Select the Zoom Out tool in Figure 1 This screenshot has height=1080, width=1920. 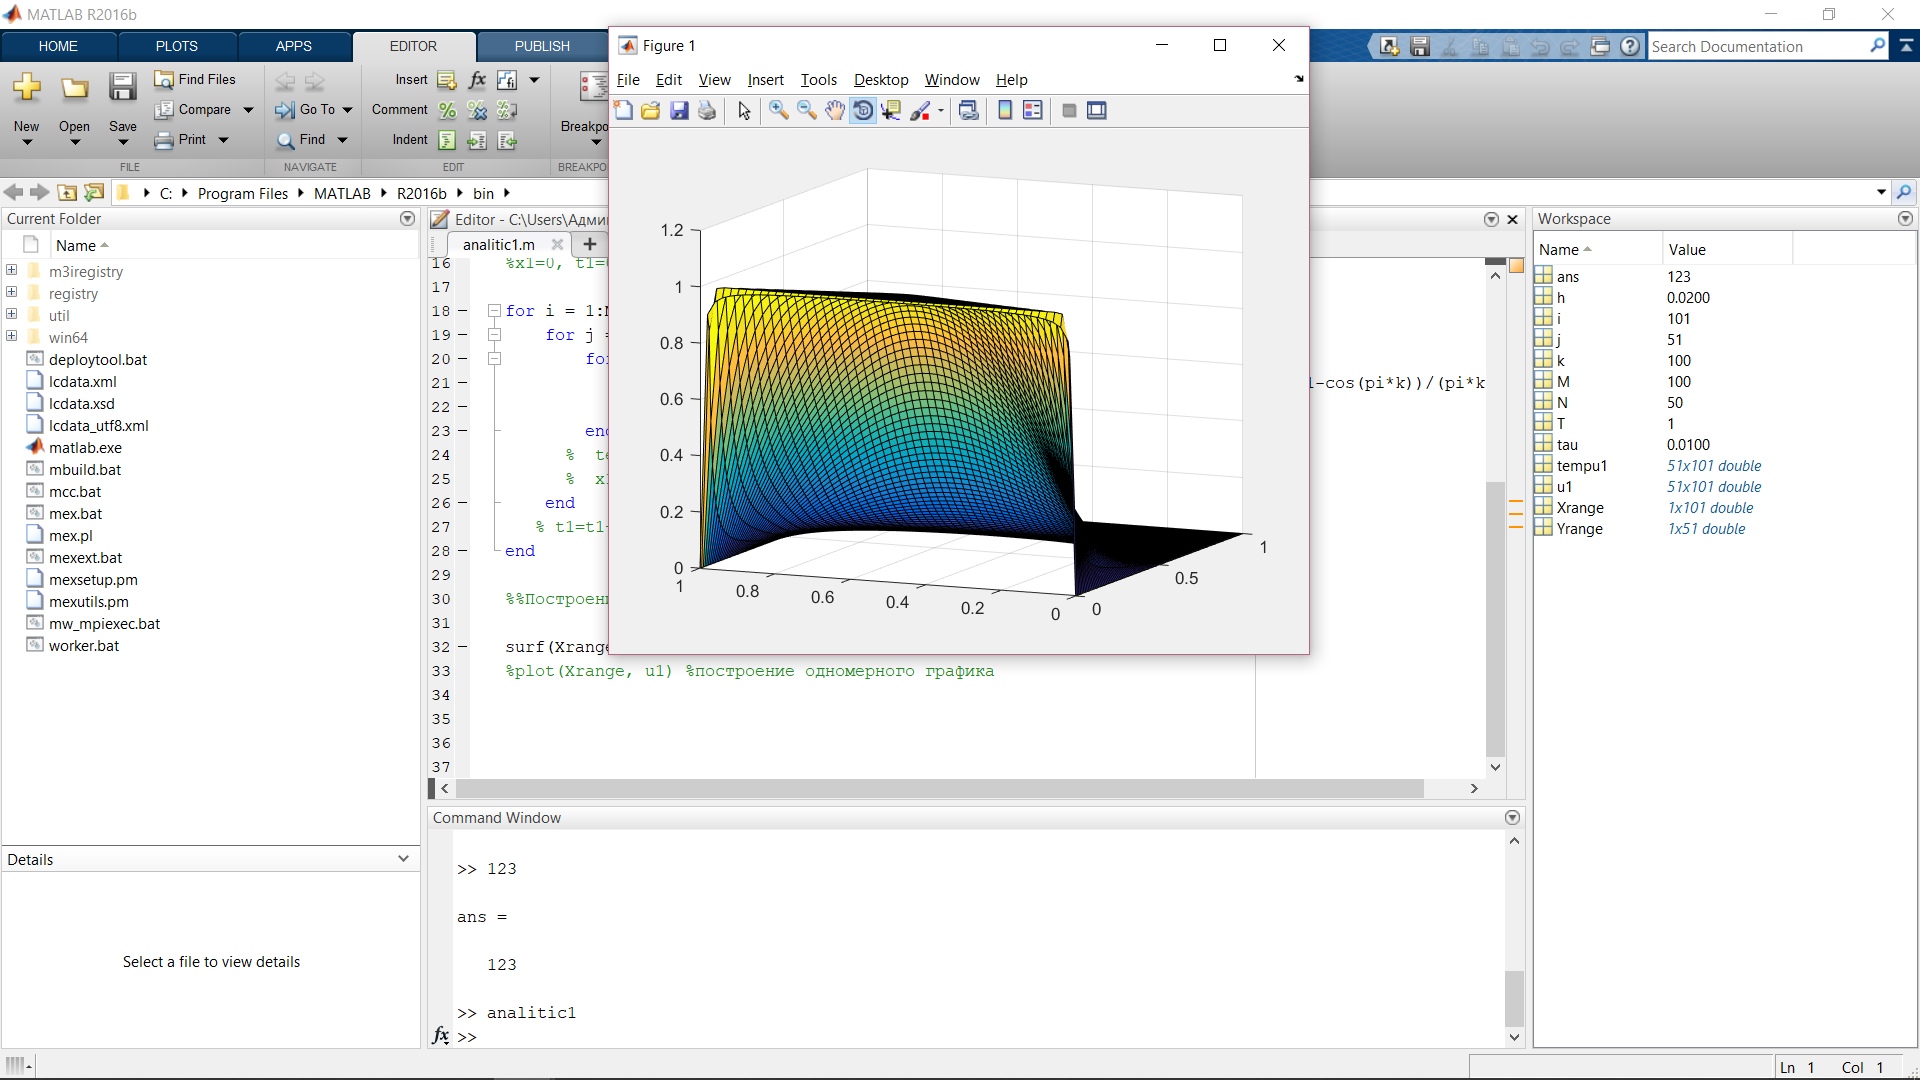click(x=806, y=111)
